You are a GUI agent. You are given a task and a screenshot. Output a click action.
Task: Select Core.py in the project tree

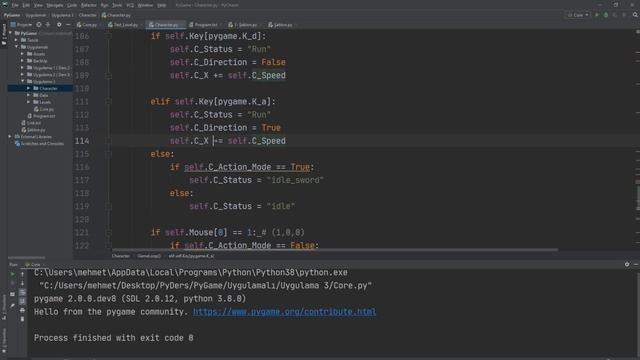point(44,109)
